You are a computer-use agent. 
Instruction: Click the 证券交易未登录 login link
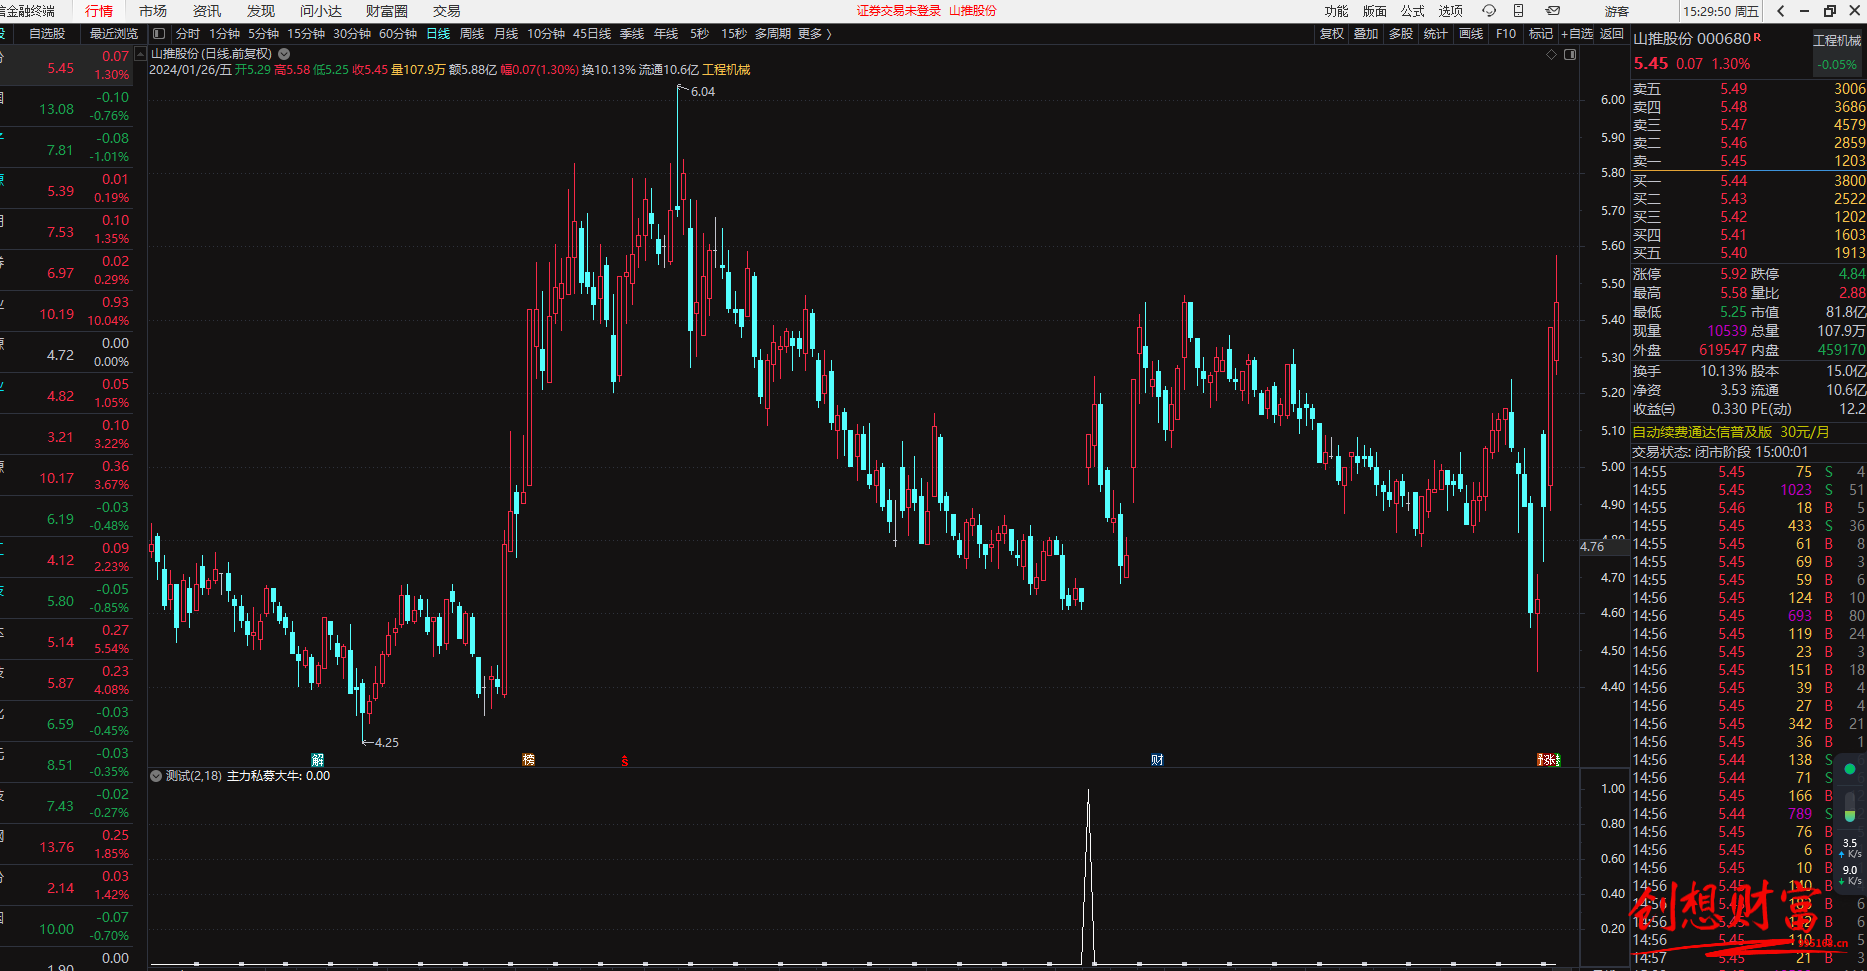pyautogui.click(x=899, y=11)
